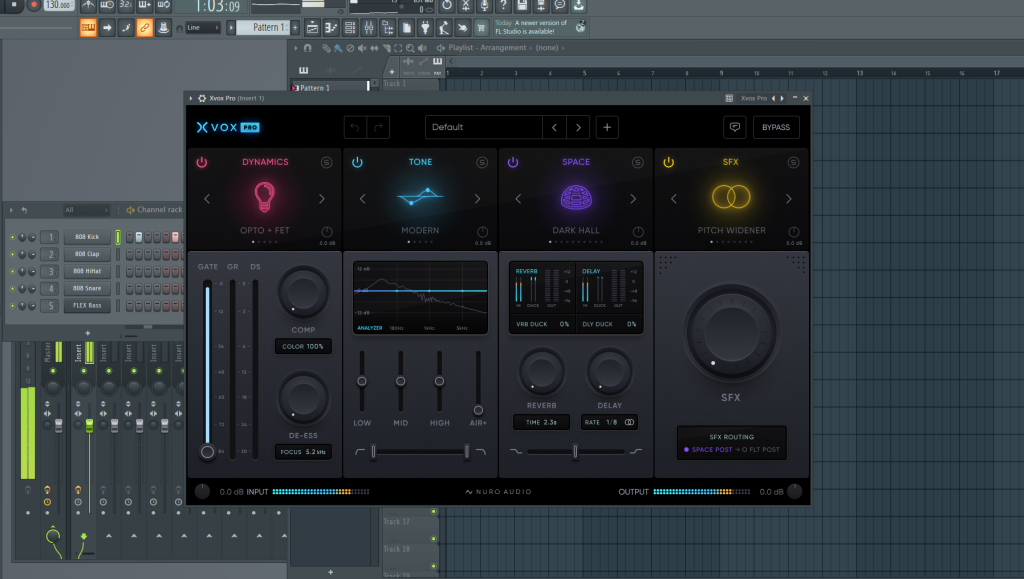
Task: Click the record button in FL Studio transport
Action: (34, 5)
